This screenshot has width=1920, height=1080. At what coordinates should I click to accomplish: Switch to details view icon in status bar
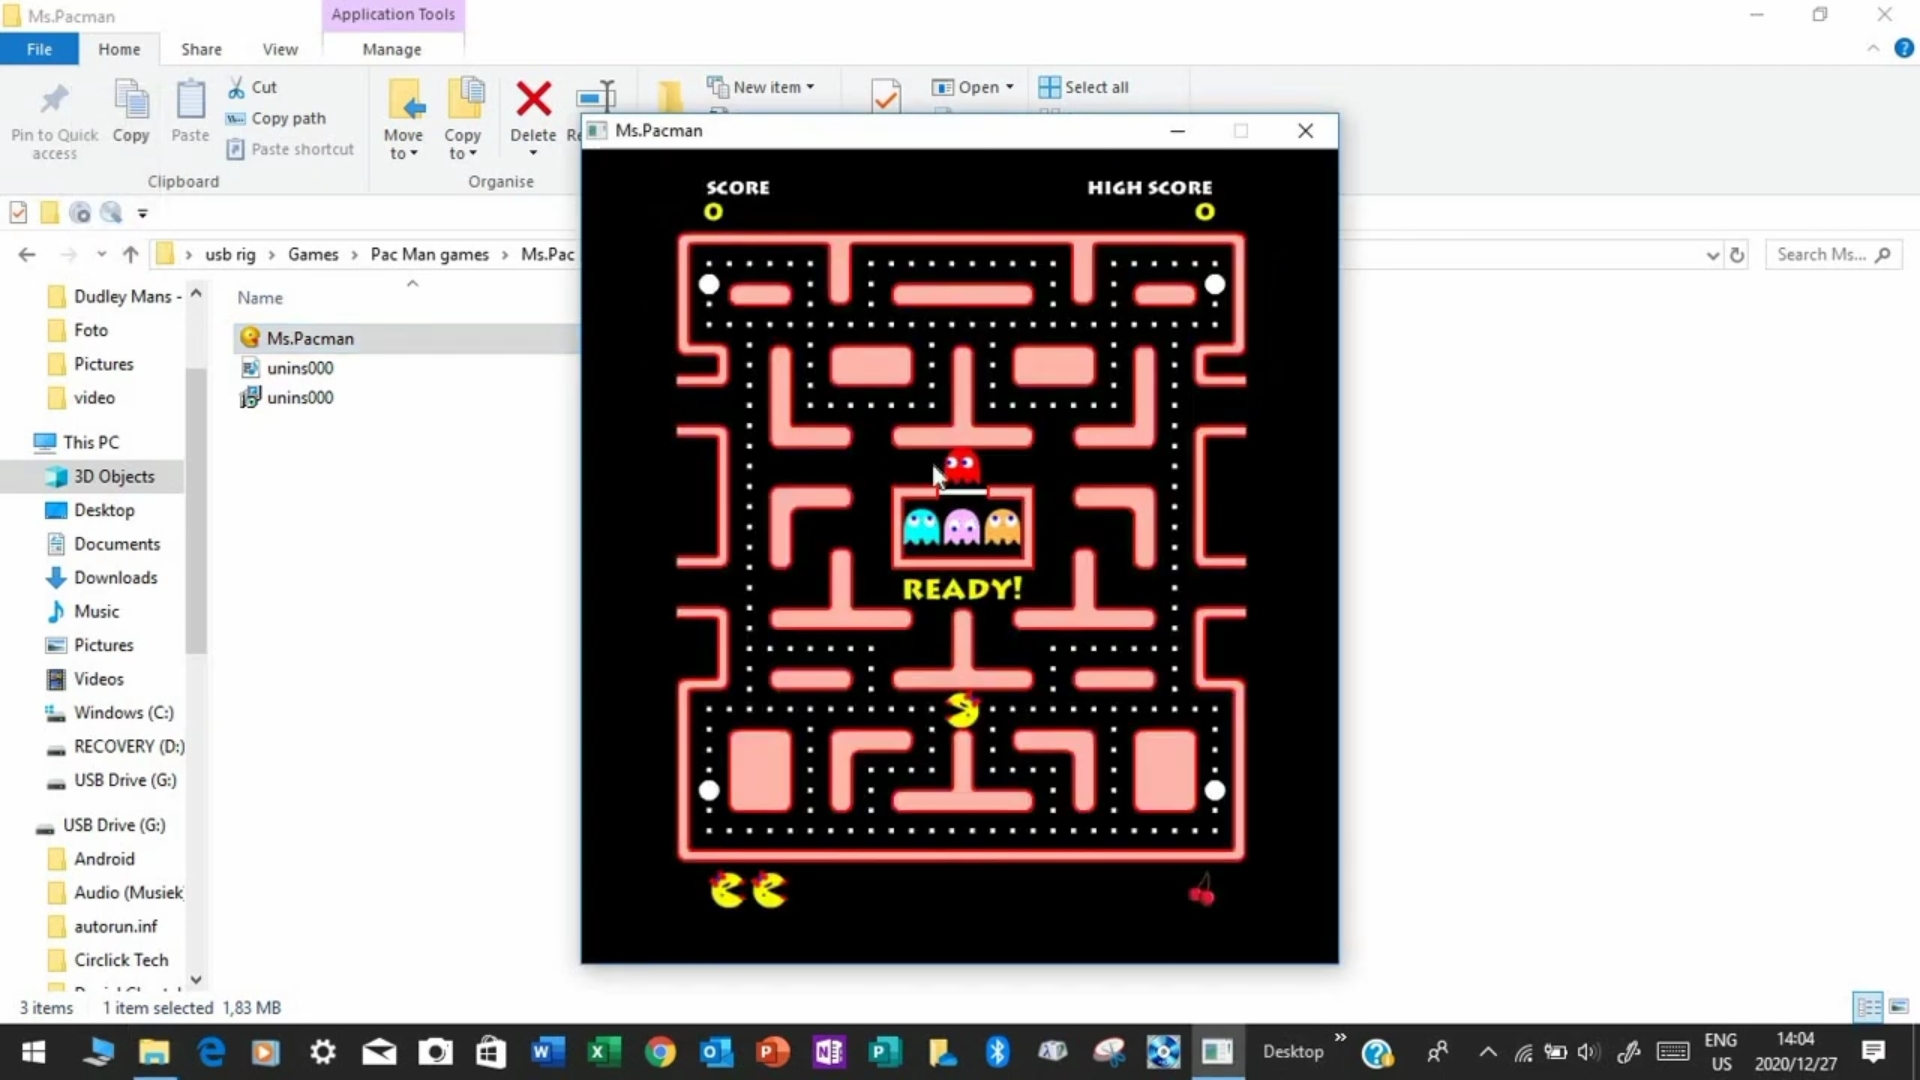[1868, 1007]
